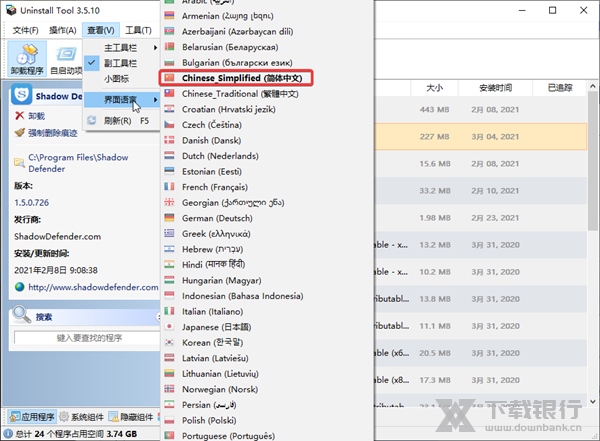Click the red X 卸载 icon

coord(19,116)
